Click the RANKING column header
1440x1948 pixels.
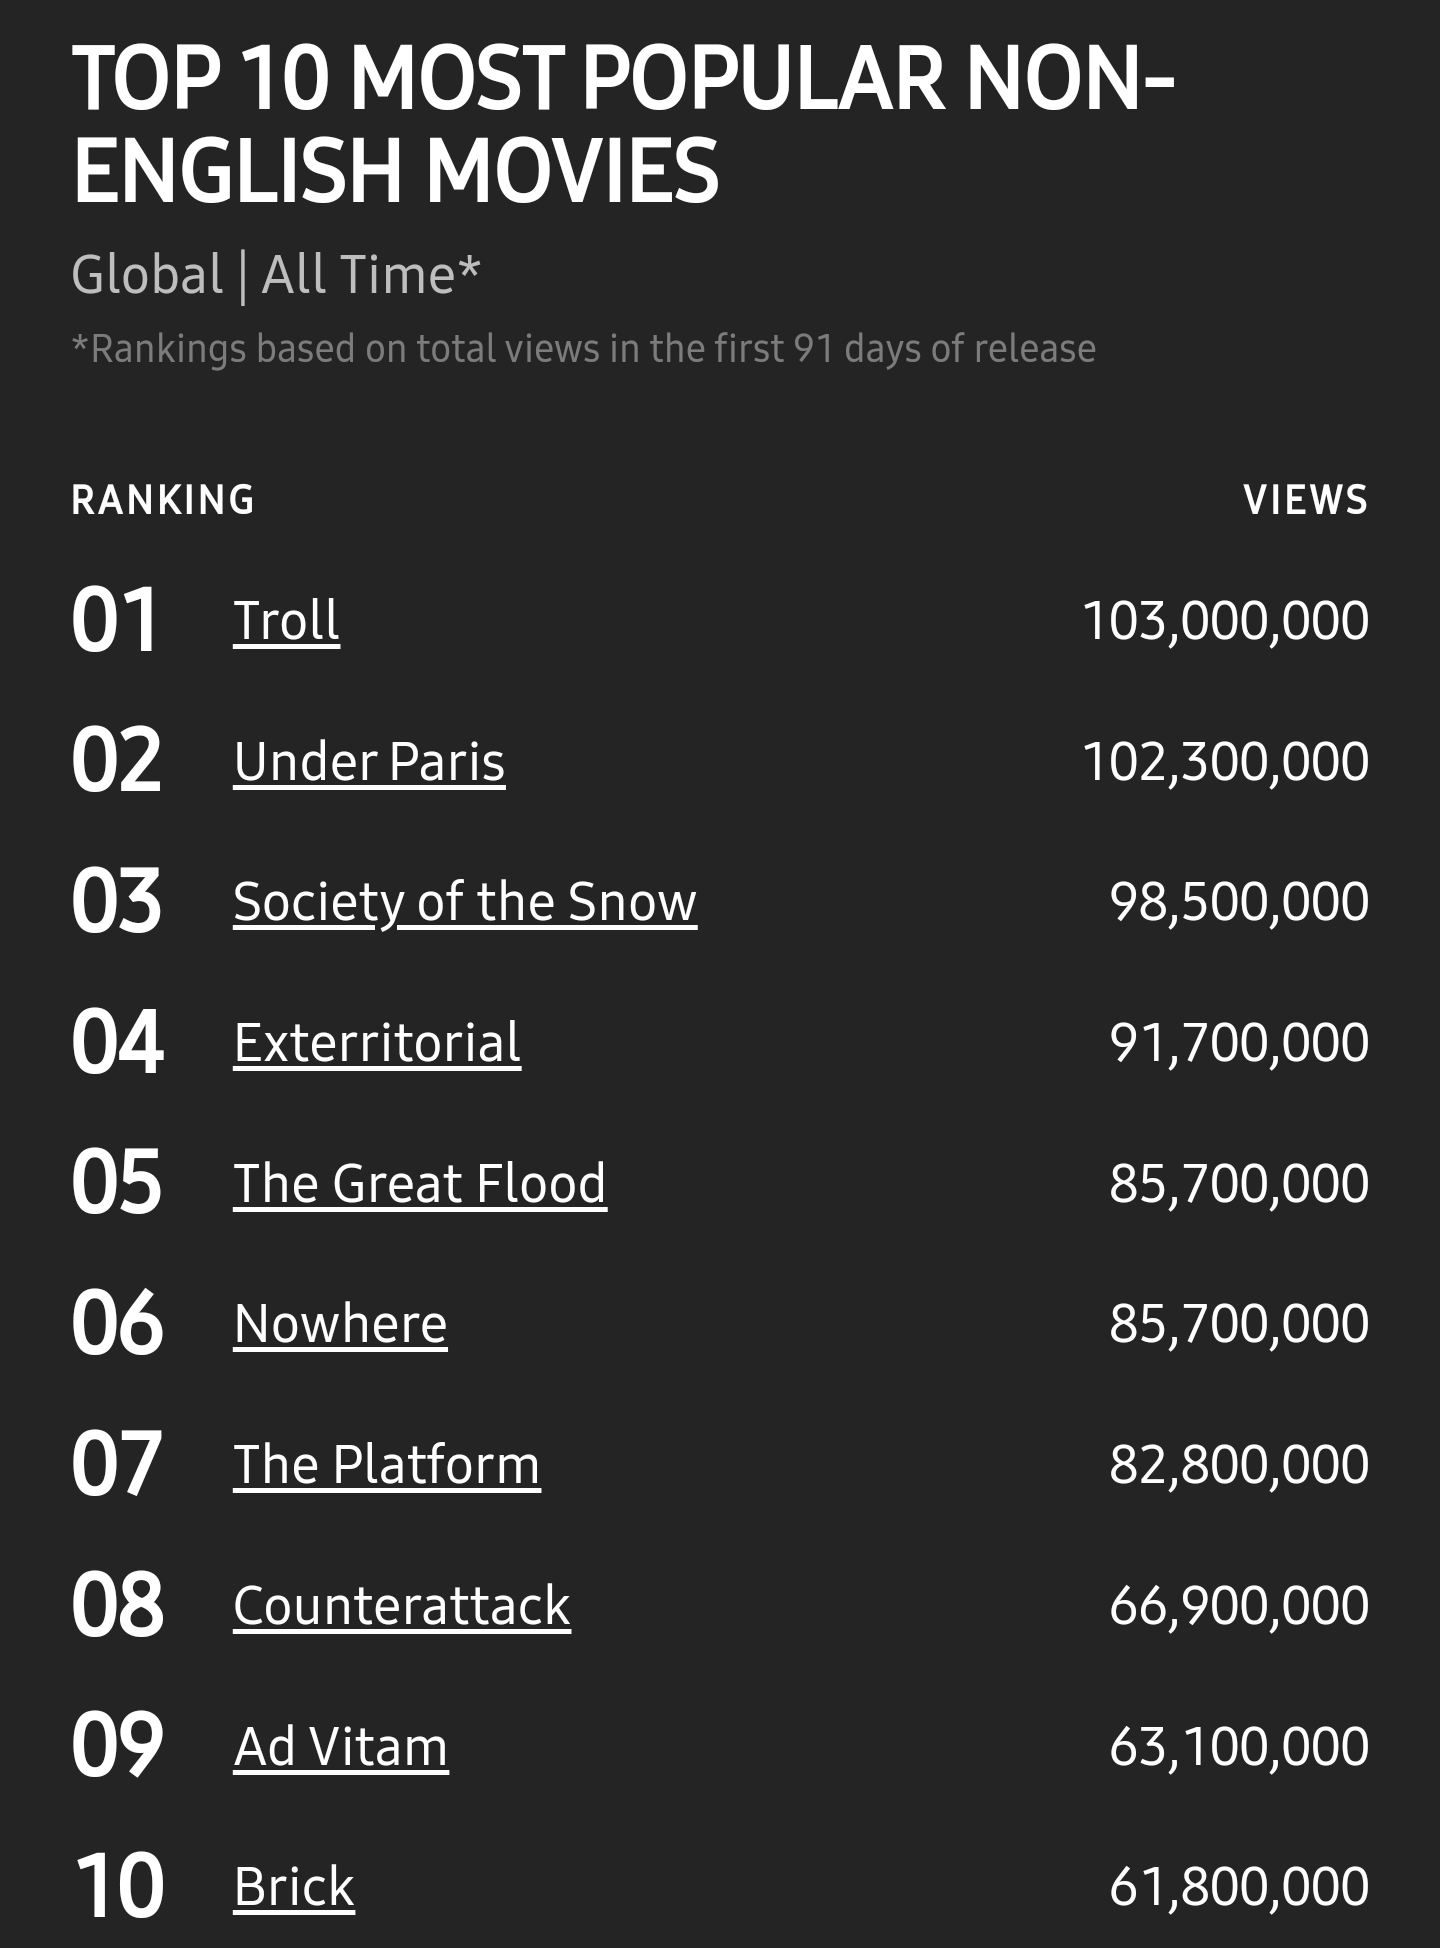164,500
